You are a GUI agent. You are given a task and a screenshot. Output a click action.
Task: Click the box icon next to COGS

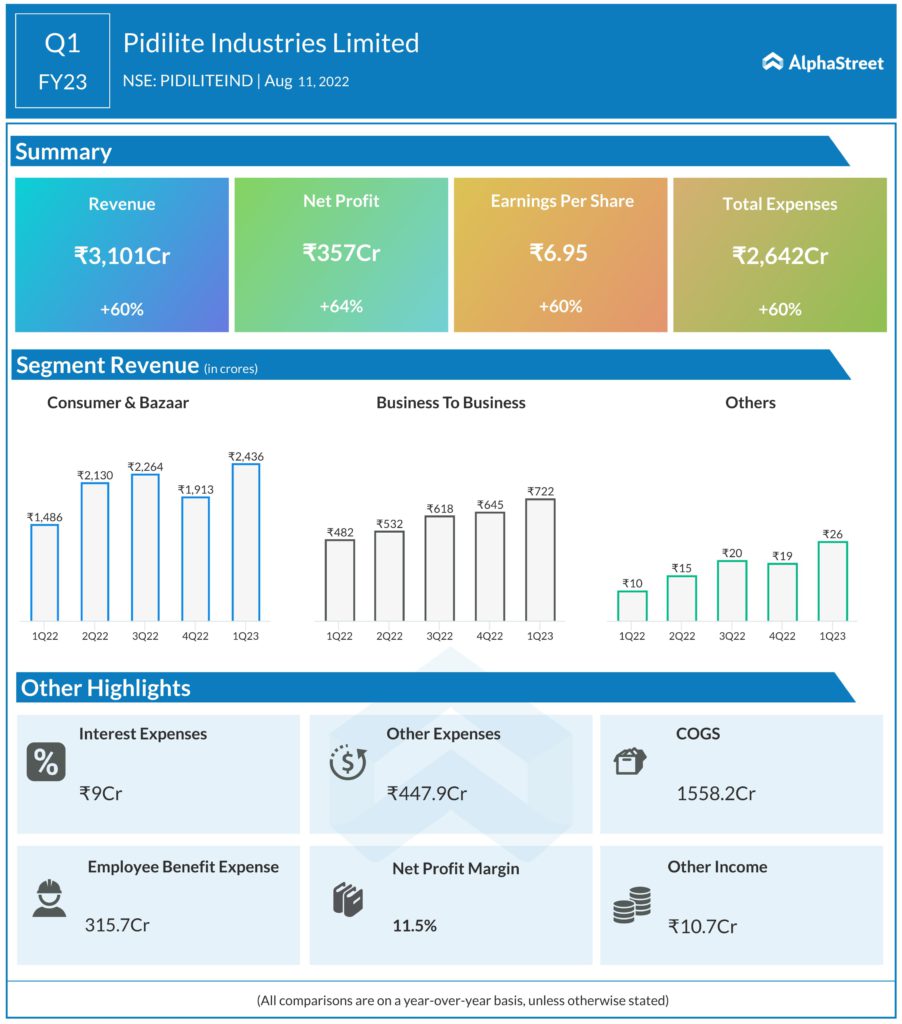(x=630, y=762)
